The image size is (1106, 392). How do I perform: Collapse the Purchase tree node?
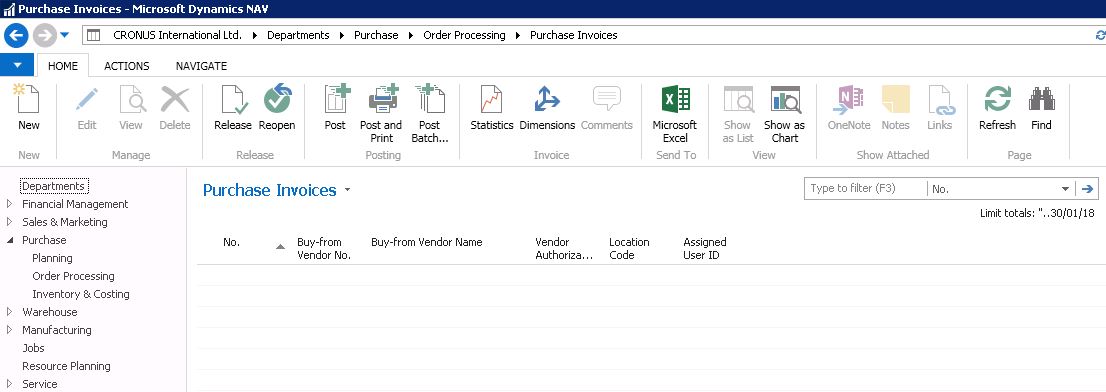[9, 240]
